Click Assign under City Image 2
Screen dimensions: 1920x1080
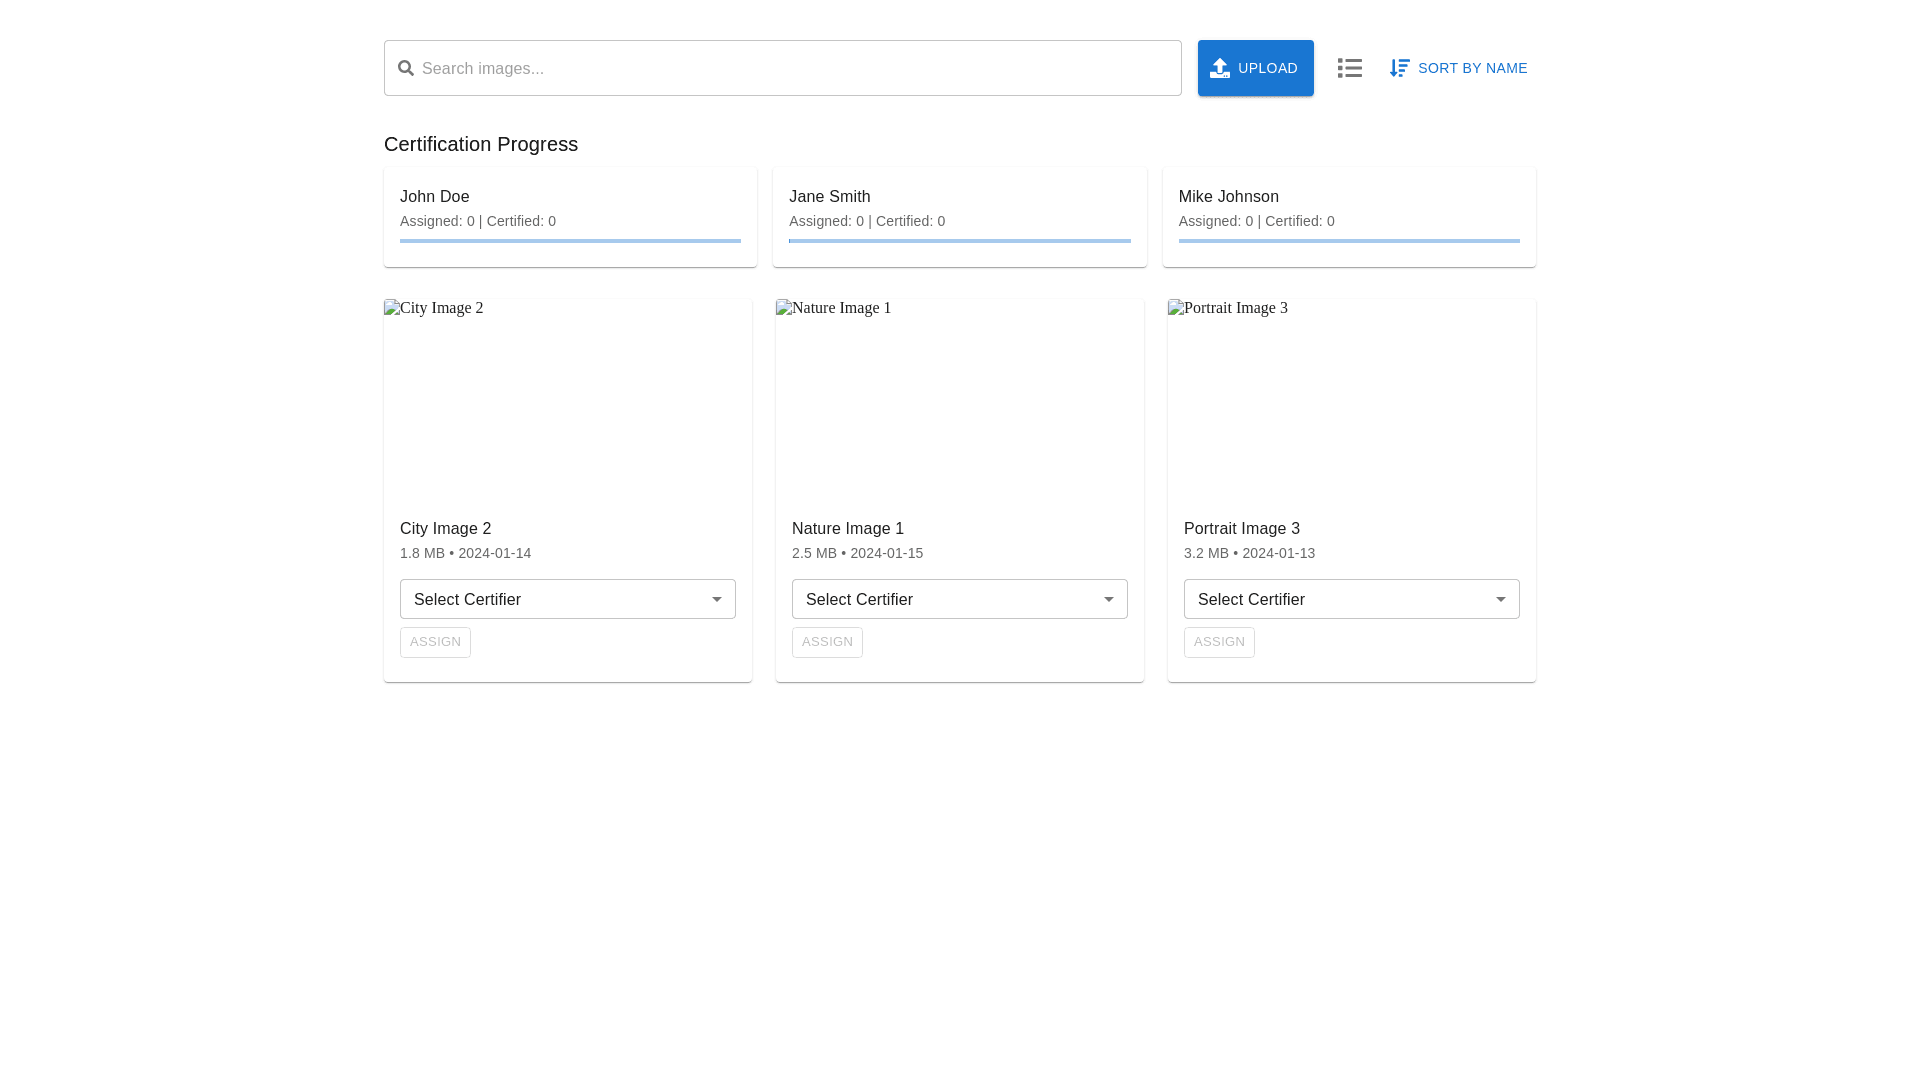435,642
